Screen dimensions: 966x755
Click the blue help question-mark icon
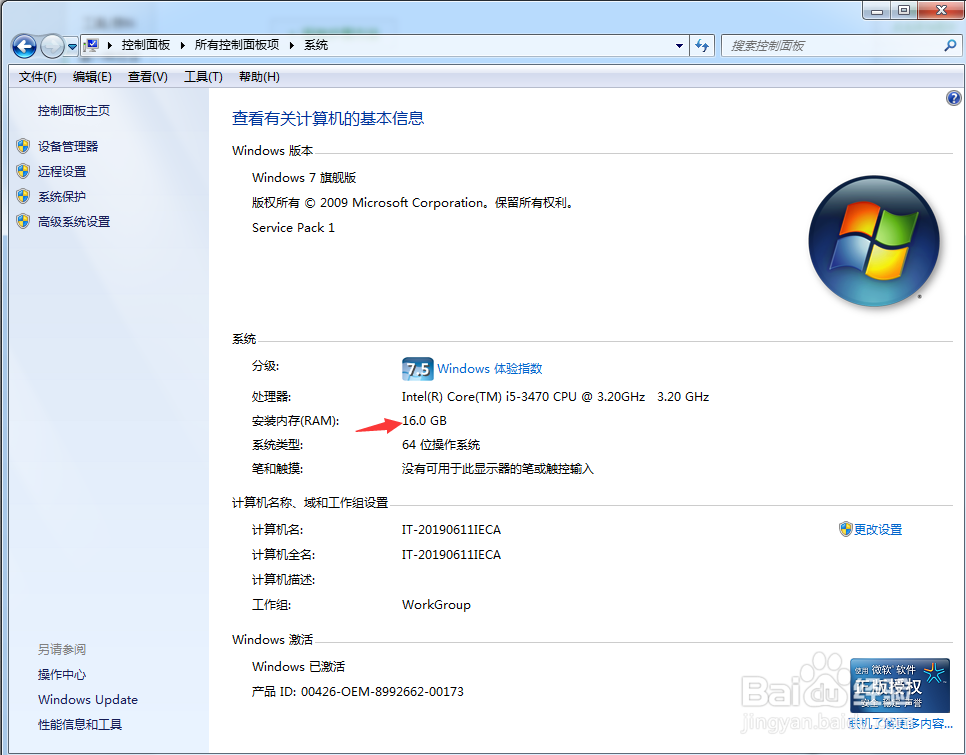953,98
